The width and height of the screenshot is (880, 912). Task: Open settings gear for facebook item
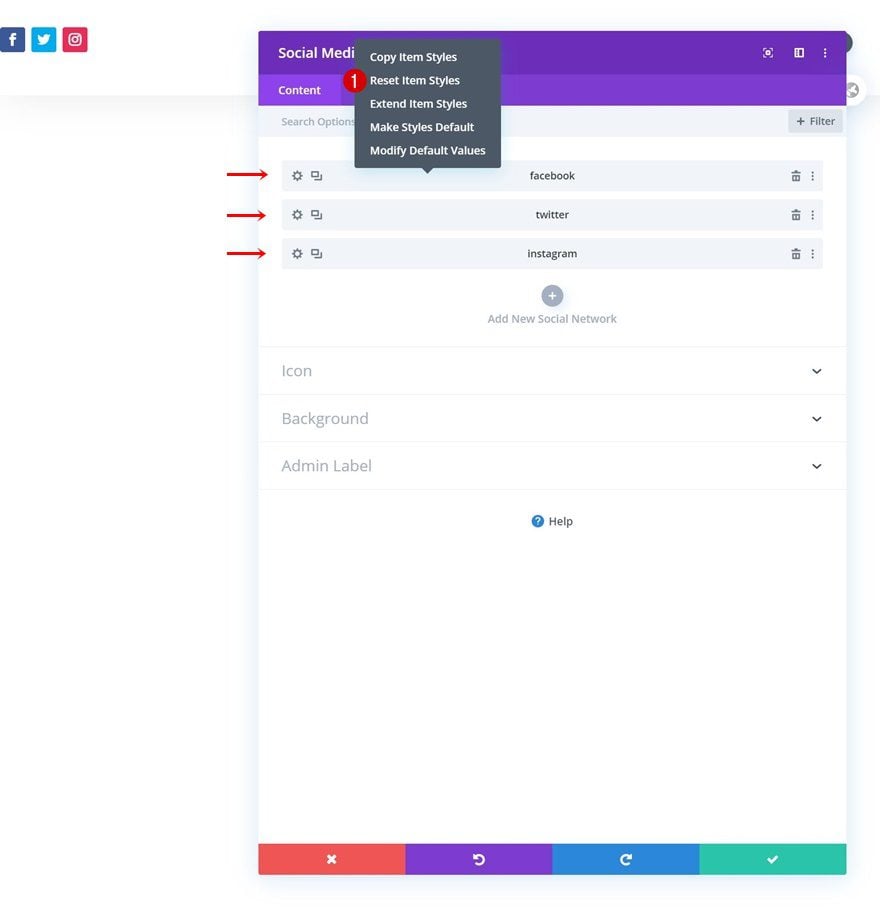(297, 176)
